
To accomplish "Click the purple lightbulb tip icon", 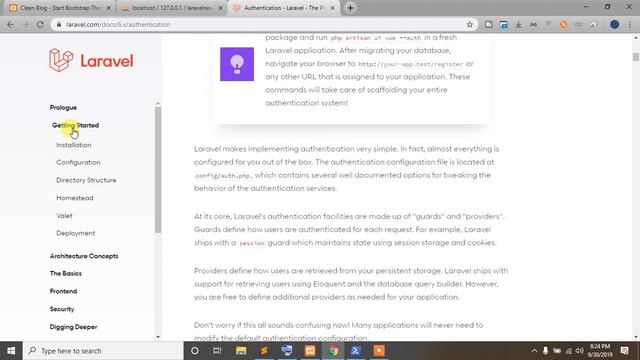I will [237, 64].
